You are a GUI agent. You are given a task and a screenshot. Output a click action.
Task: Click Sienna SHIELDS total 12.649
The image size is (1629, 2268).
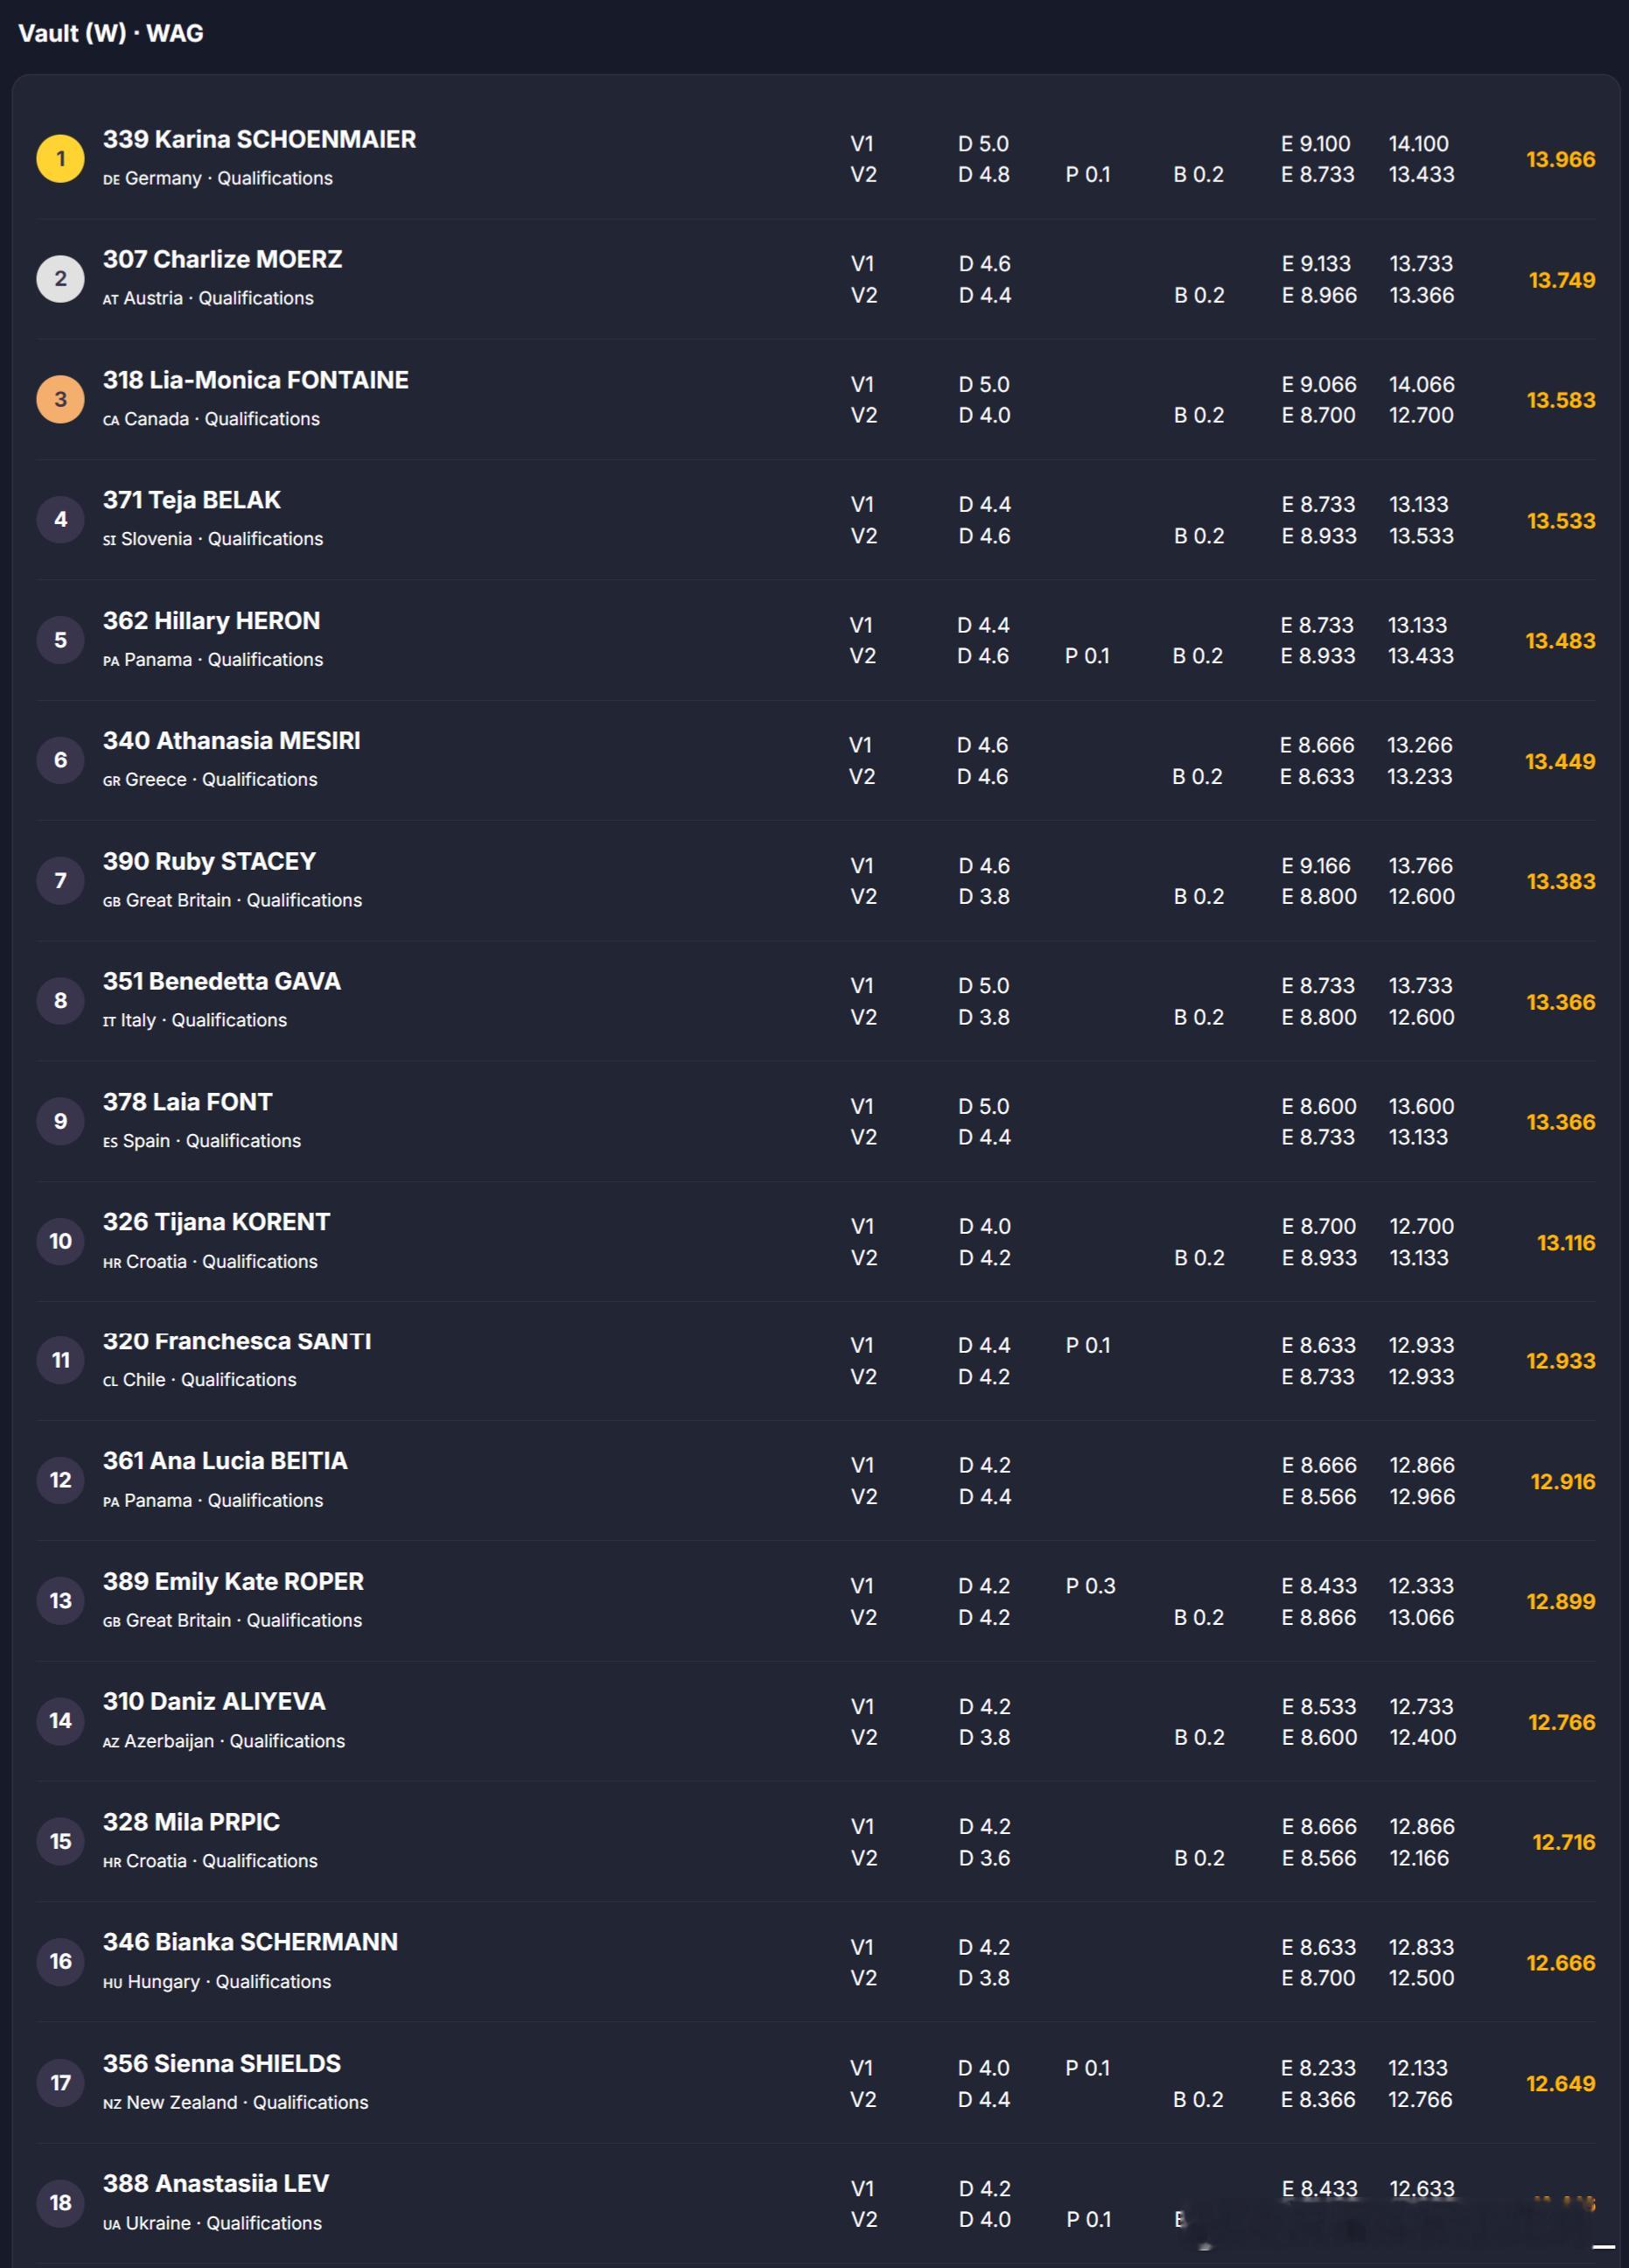[x=1560, y=2084]
